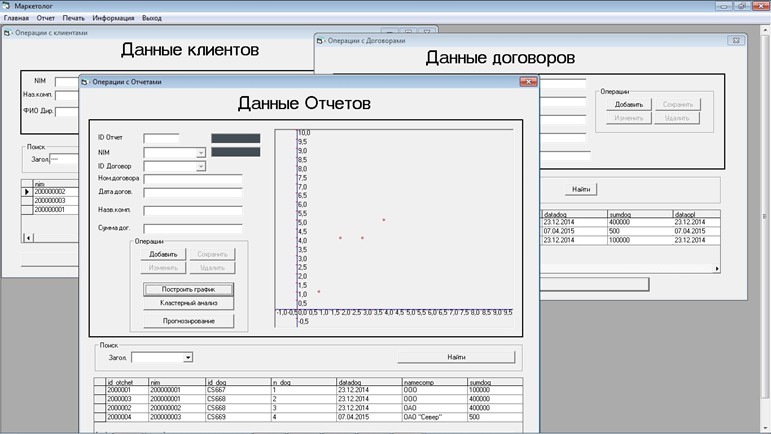The width and height of the screenshot is (771, 434).
Task: Click the current-row arrow in клиентами grid
Action: (x=27, y=192)
